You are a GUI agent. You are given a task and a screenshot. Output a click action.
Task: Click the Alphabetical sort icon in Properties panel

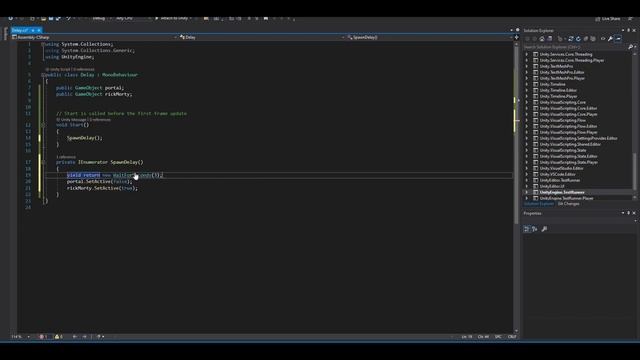pos(535,229)
